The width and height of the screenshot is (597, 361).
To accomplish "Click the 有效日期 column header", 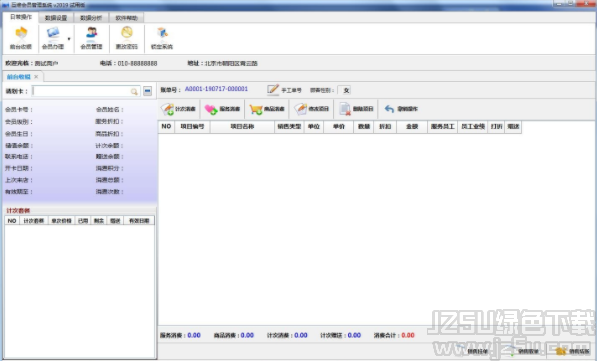I will (139, 221).
